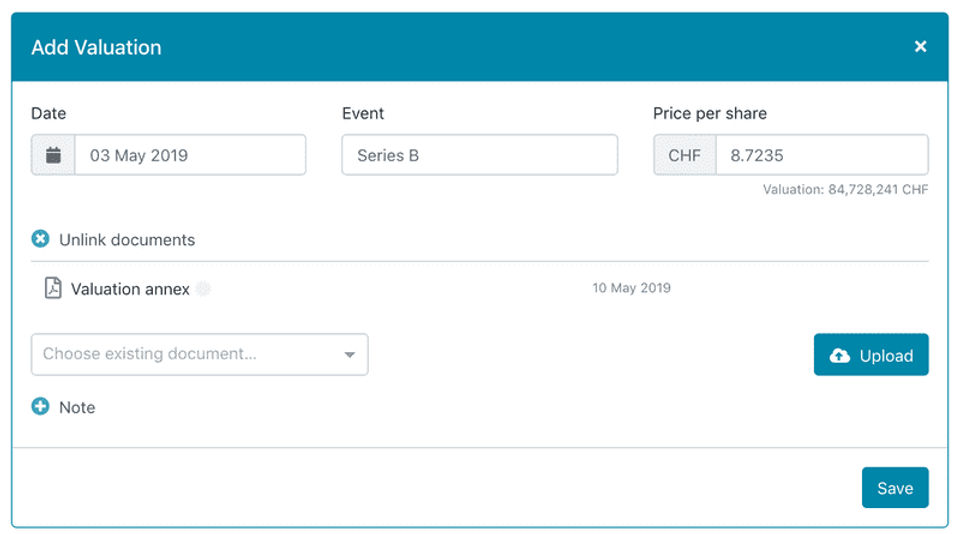The height and width of the screenshot is (534, 960).
Task: Expand the Note section via its label
Action: pyautogui.click(x=77, y=408)
